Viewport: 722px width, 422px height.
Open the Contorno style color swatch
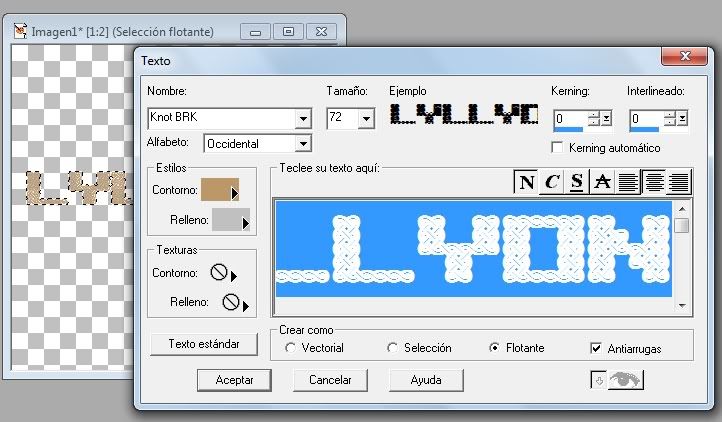(220, 190)
